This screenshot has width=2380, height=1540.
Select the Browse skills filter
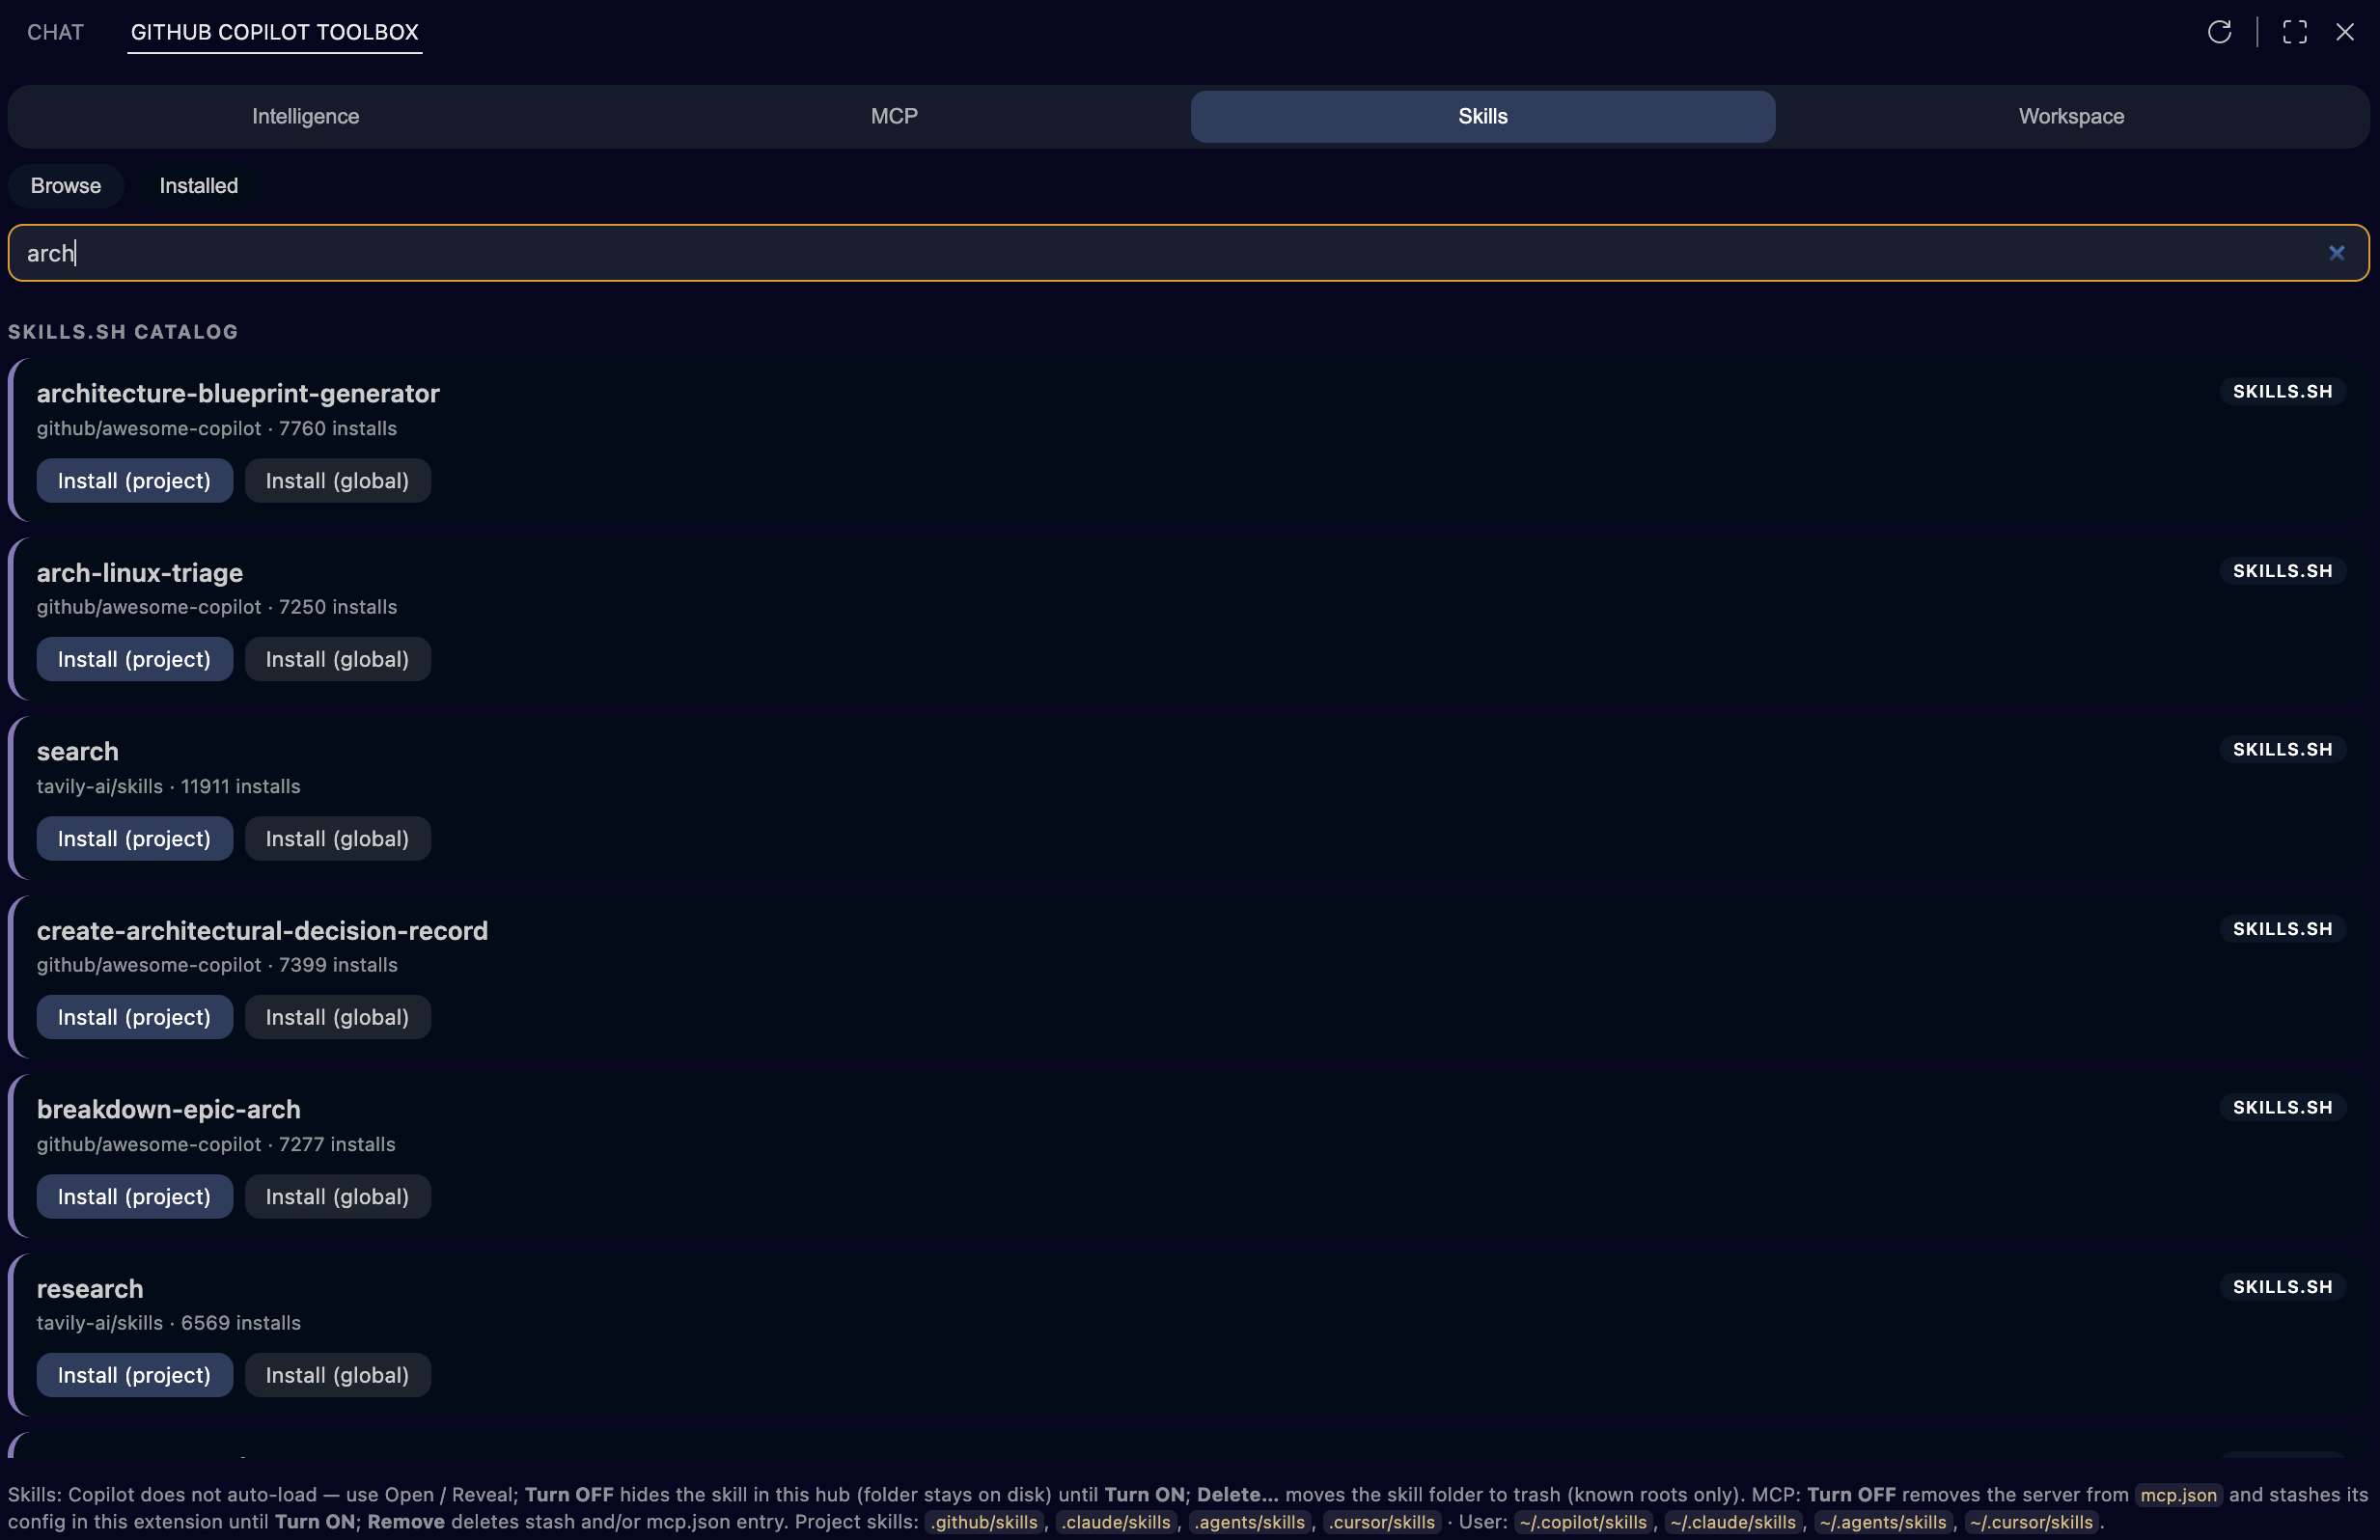click(65, 186)
